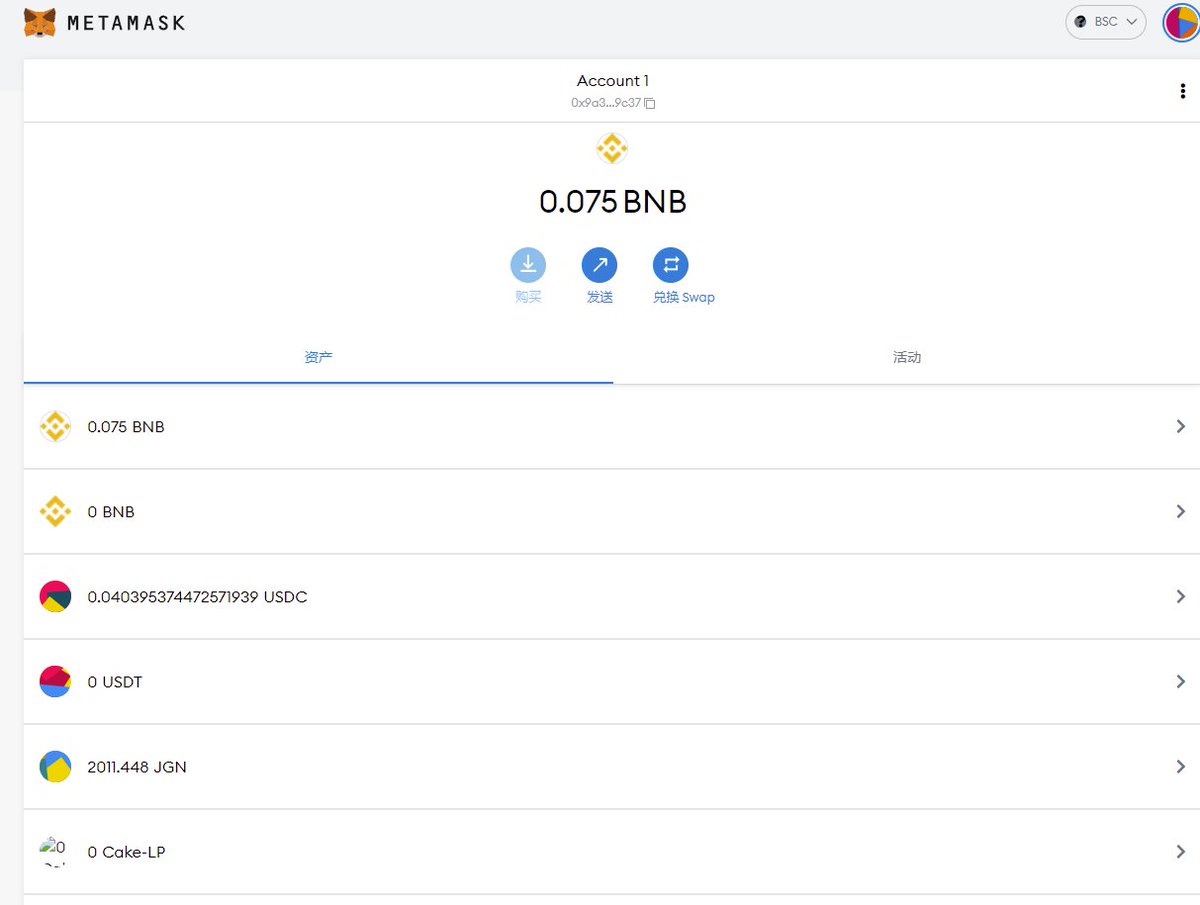
Task: Select the 0 USDT text
Action: point(115,682)
